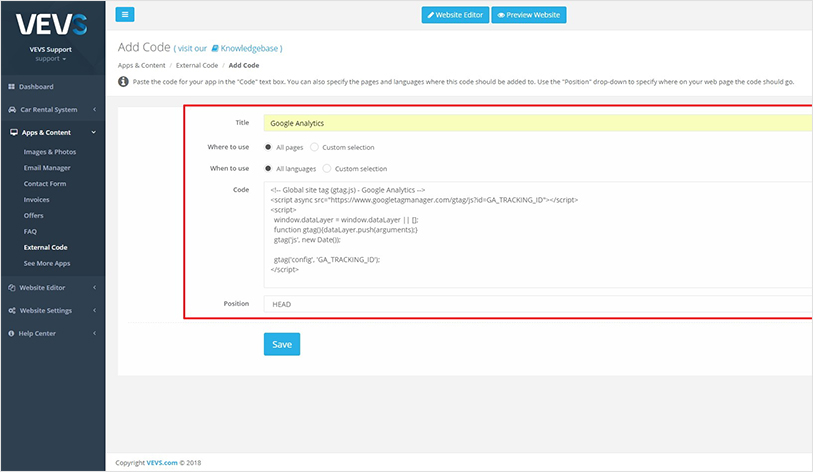Click the Car Rental System car icon
Image resolution: width=813 pixels, height=472 pixels.
click(x=12, y=109)
